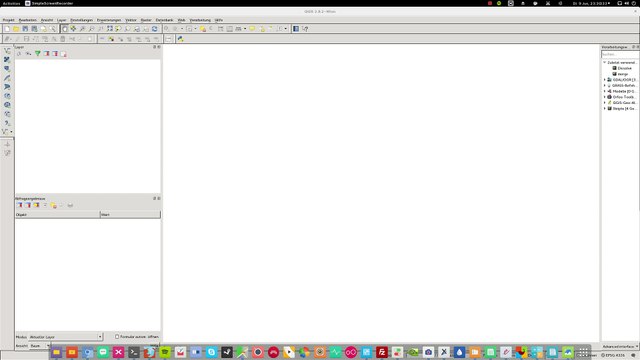Open the Erweiterungen menu
This screenshot has width=640, height=360.
[x=109, y=20]
